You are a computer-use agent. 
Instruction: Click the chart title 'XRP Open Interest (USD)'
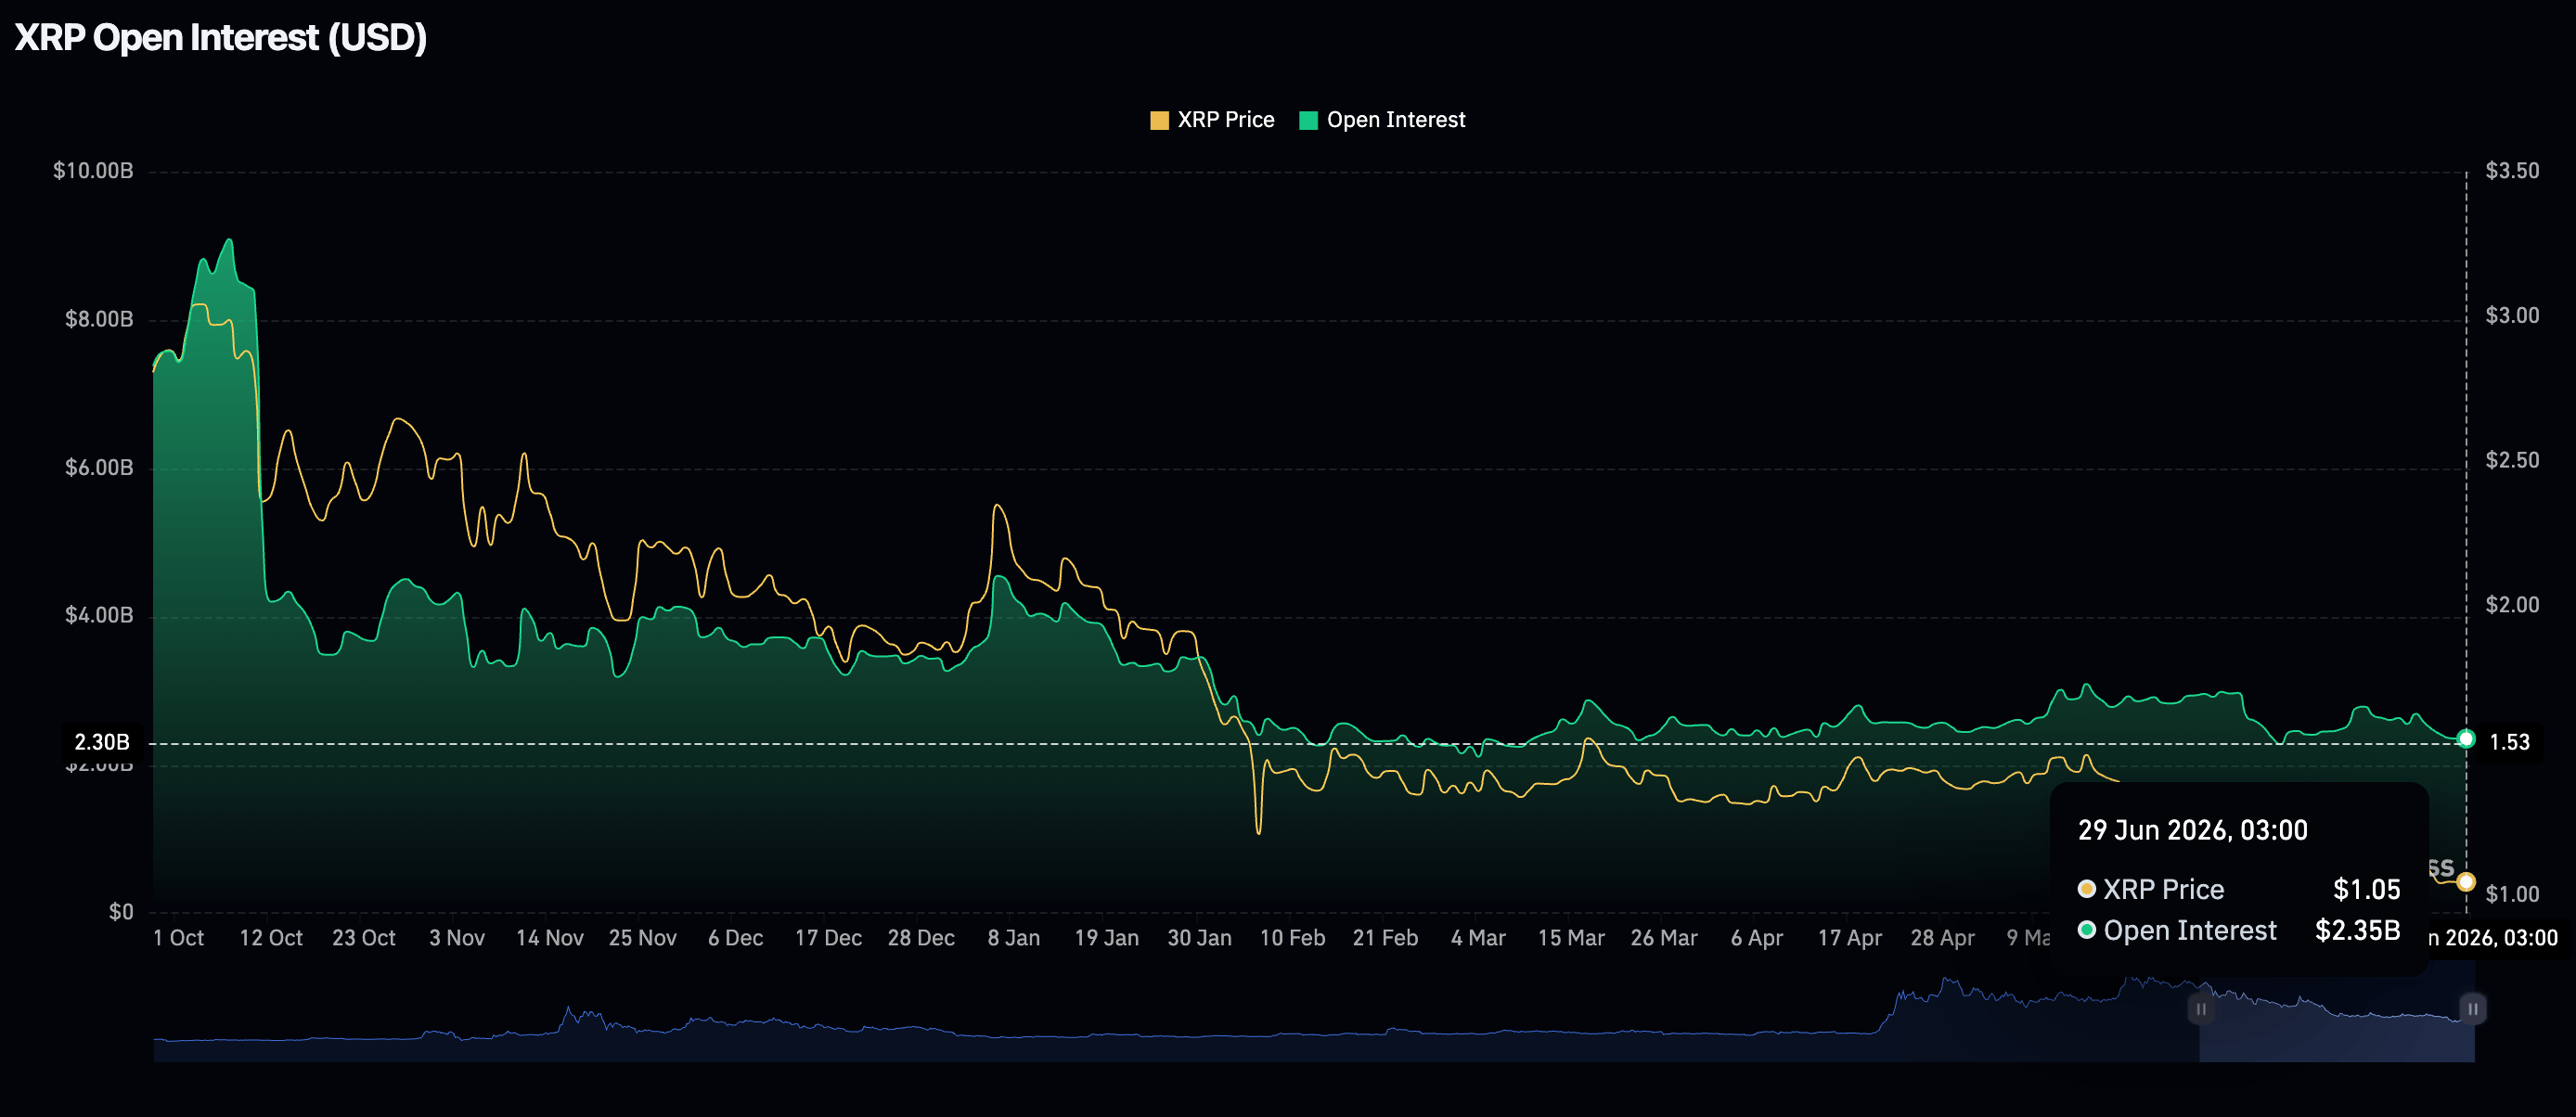221,38
